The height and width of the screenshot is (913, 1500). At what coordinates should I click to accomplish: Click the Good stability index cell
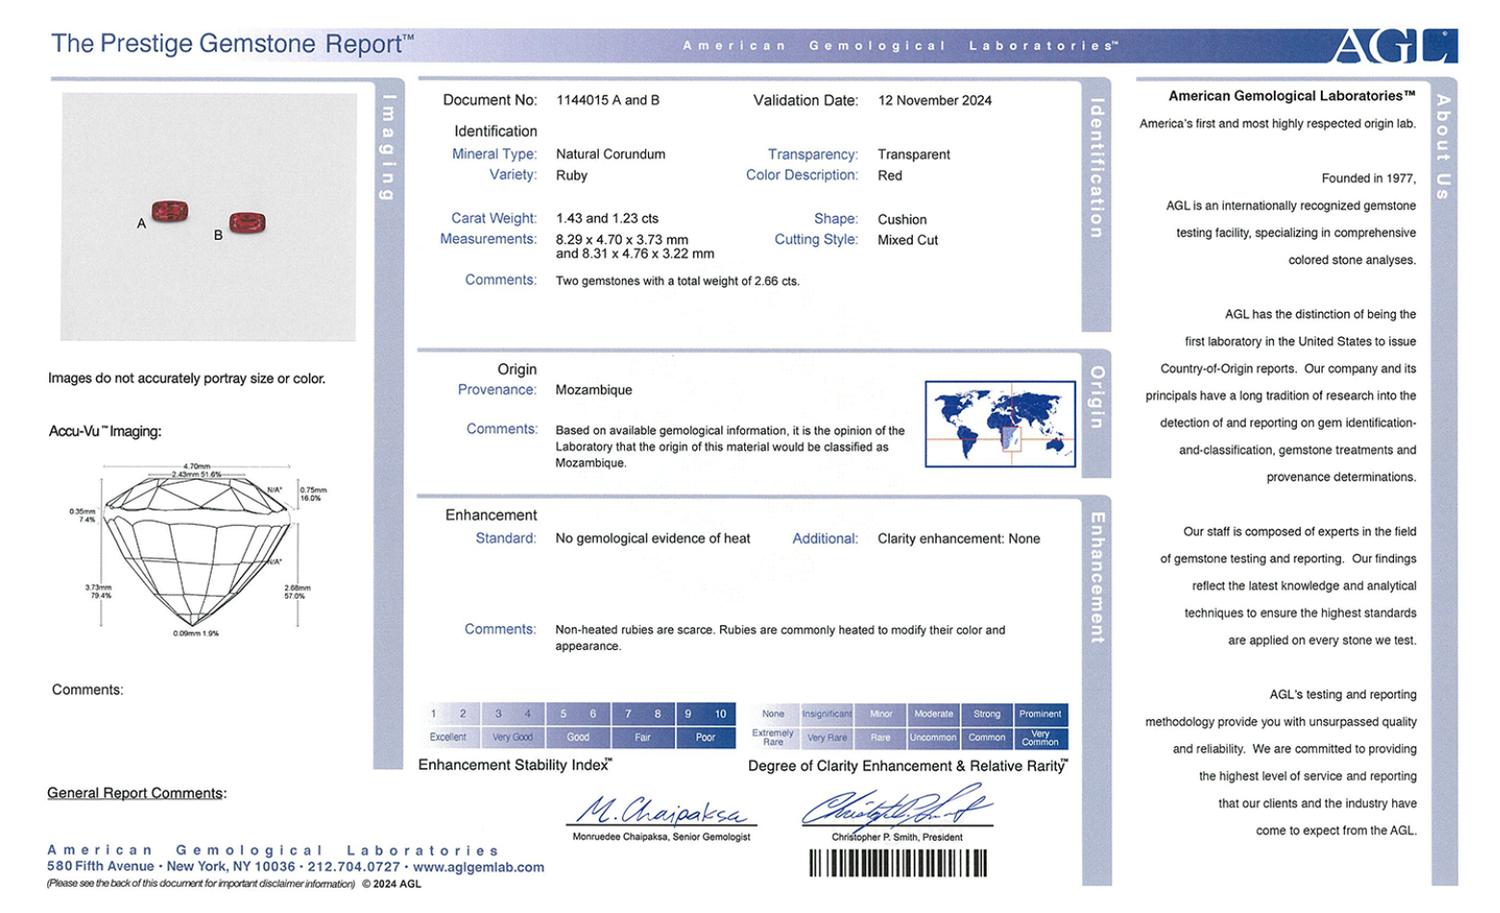(x=578, y=737)
